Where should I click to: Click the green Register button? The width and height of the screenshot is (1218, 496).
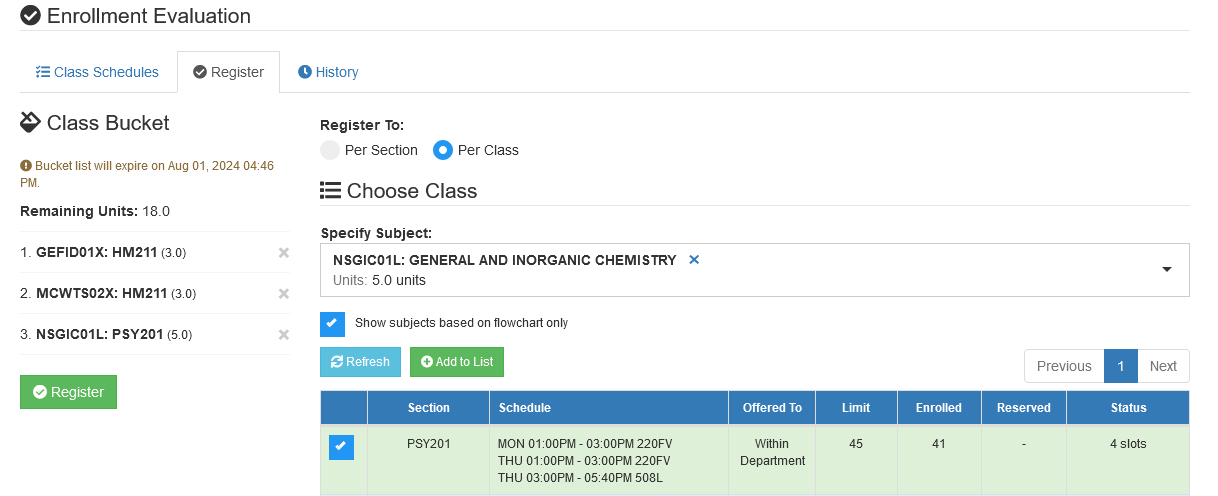(x=68, y=392)
